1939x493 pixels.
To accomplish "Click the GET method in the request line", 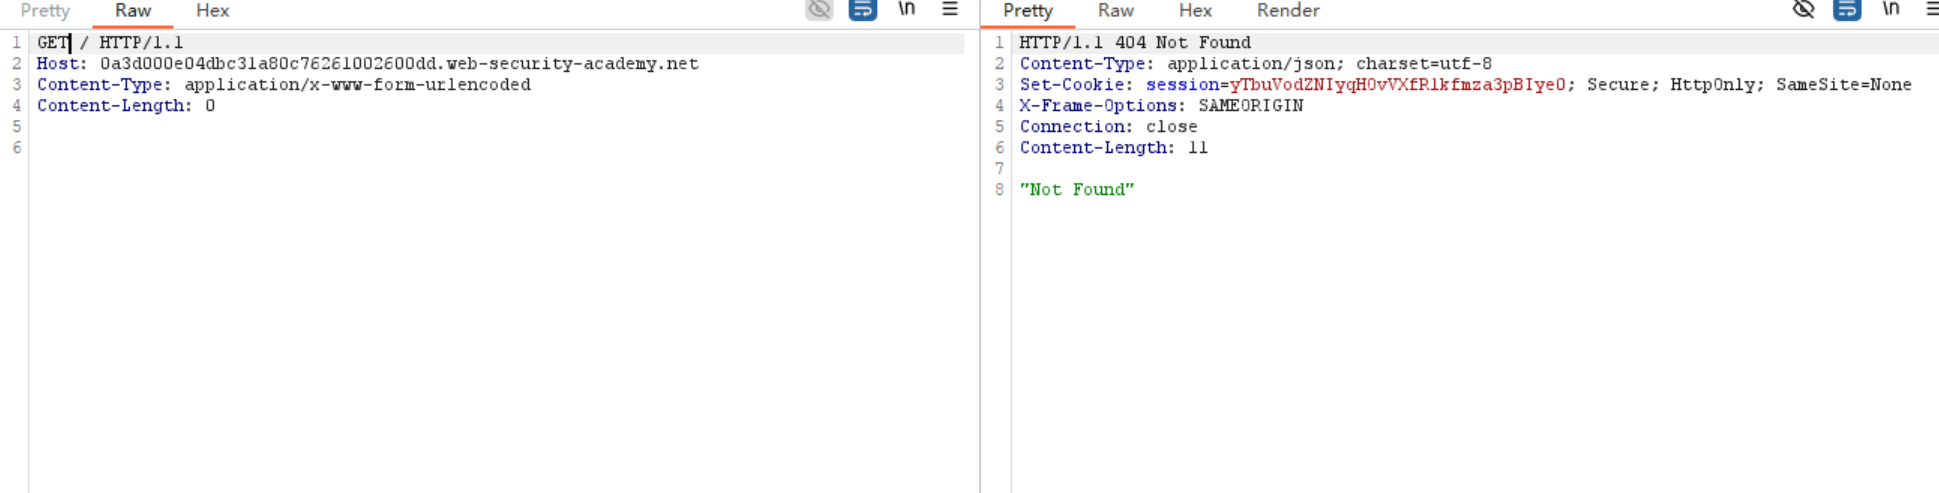I will tap(52, 43).
